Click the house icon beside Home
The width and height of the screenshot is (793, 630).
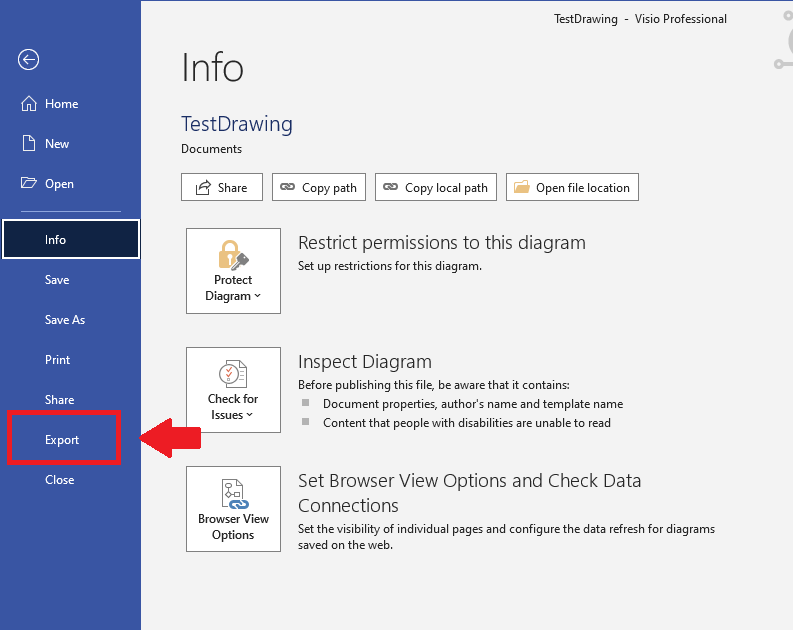point(29,104)
